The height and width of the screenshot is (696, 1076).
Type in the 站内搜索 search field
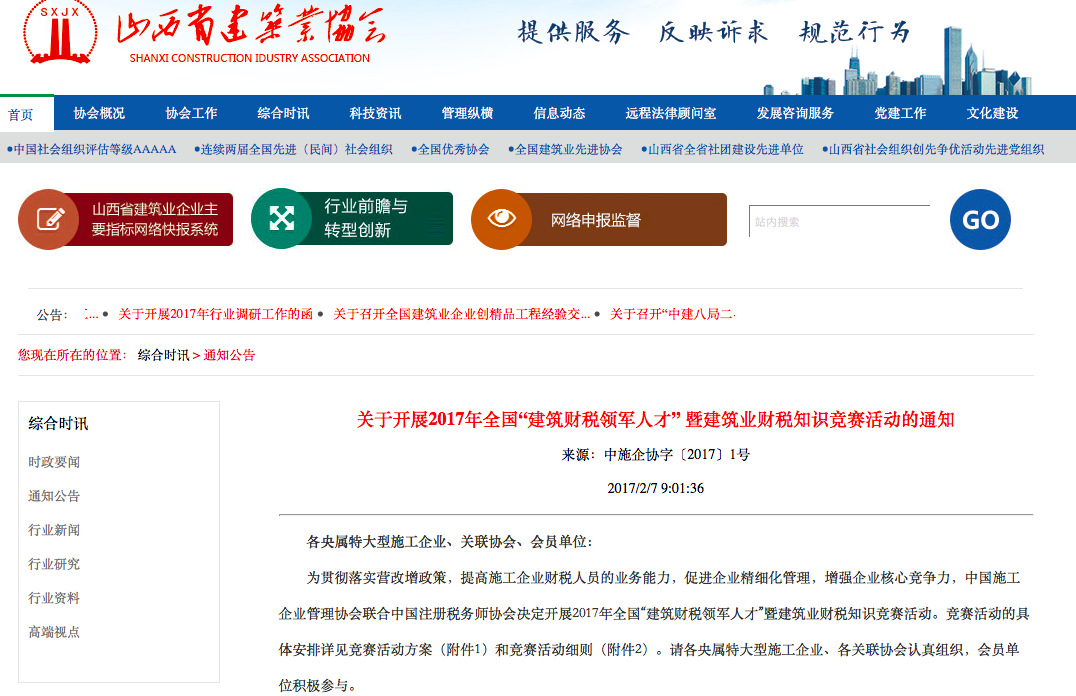(838, 221)
